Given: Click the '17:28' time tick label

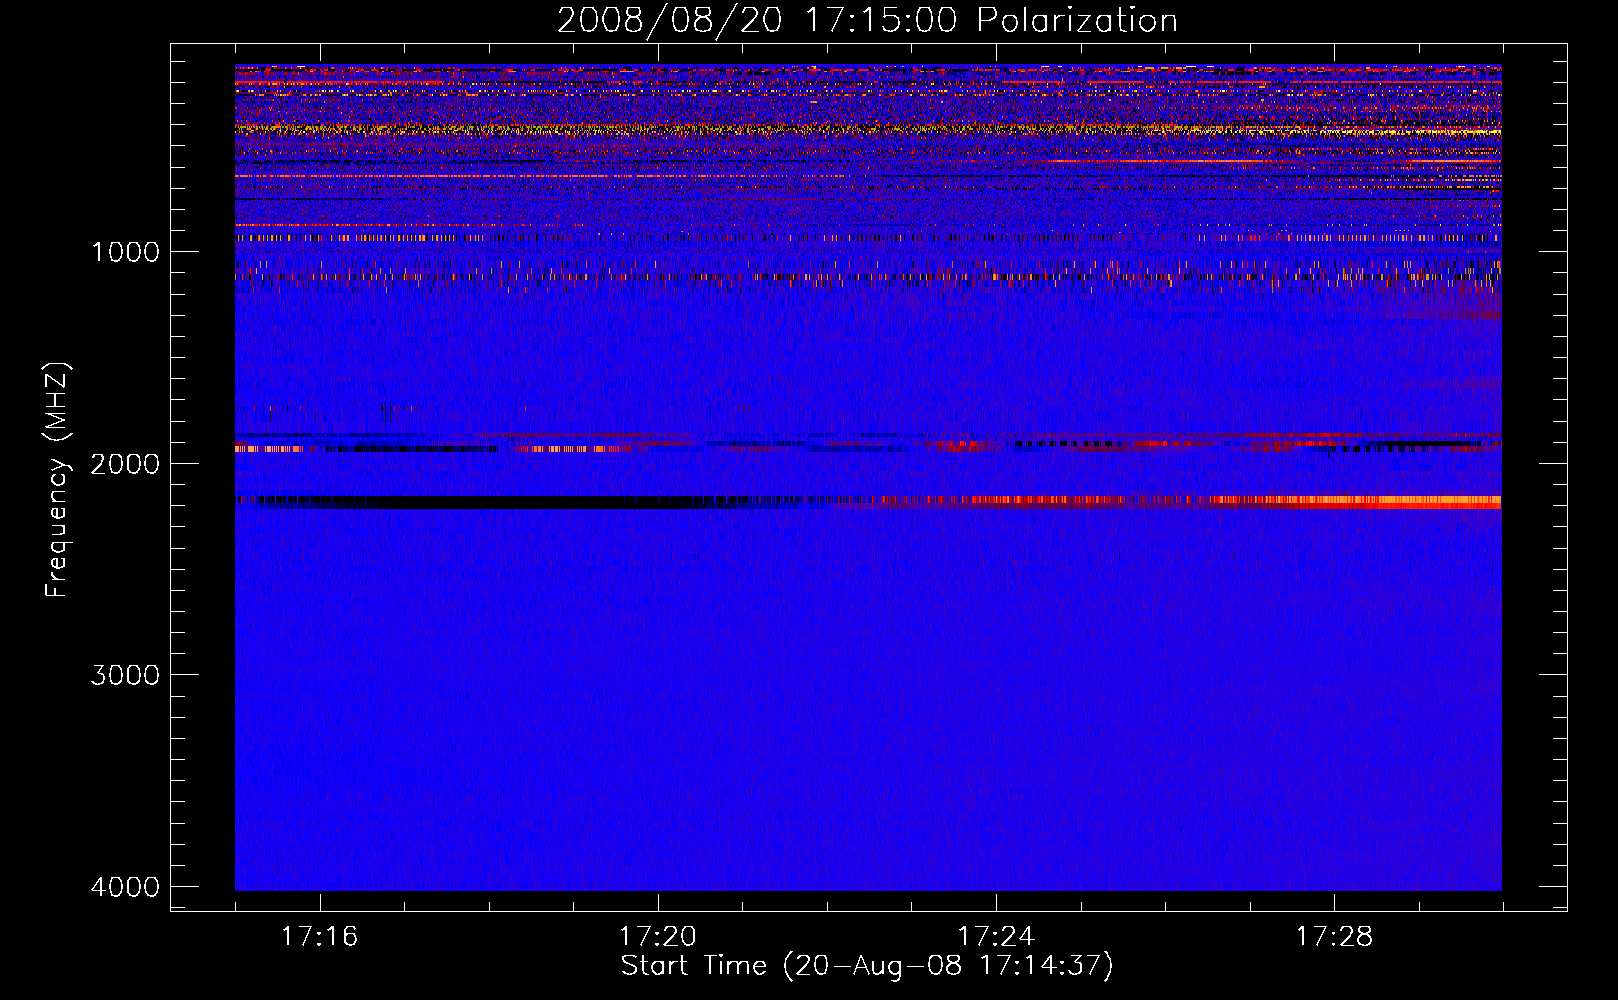Looking at the screenshot, I should [x=1335, y=937].
